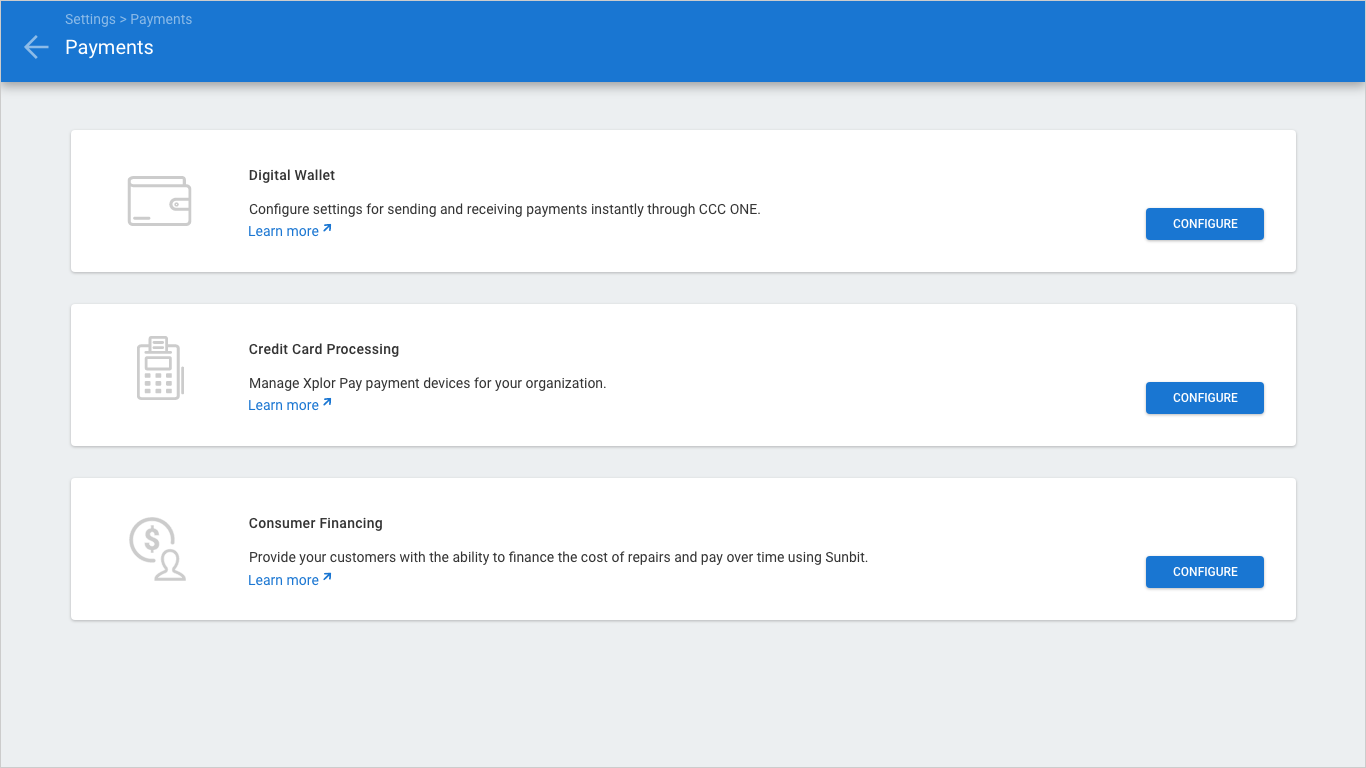Viewport: 1366px width, 768px height.
Task: Follow Learn more link for Credit Card Processing
Action: [283, 405]
